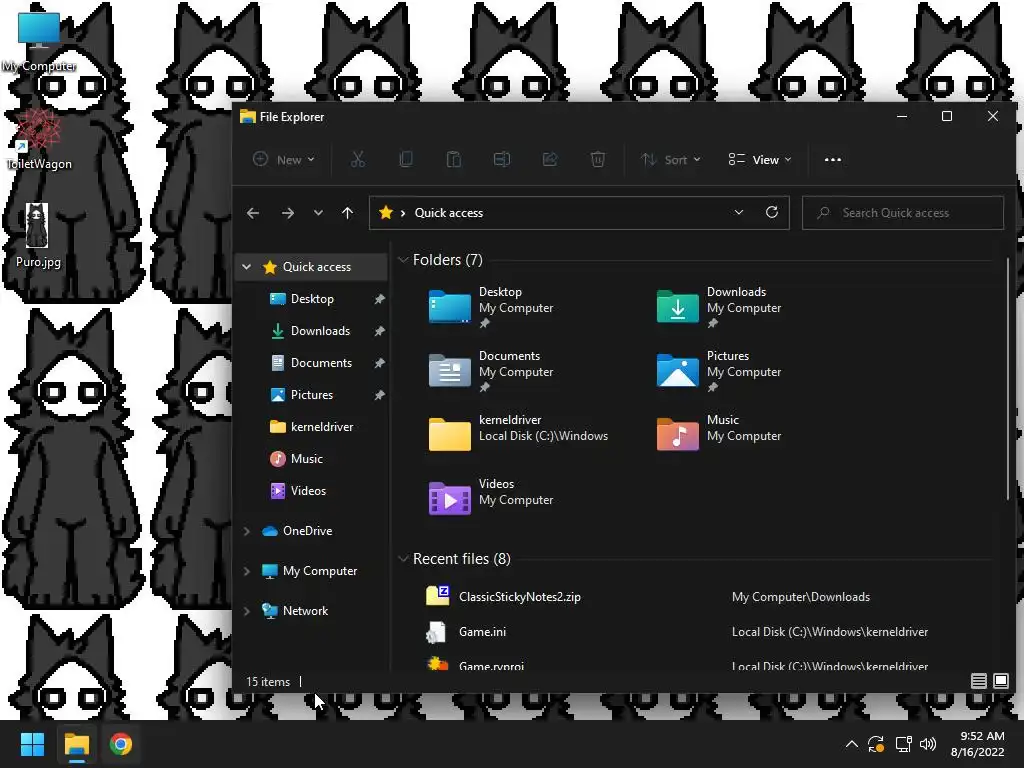Image resolution: width=1024 pixels, height=768 pixels.
Task: Open the Documents folder tile
Action: coord(491,370)
